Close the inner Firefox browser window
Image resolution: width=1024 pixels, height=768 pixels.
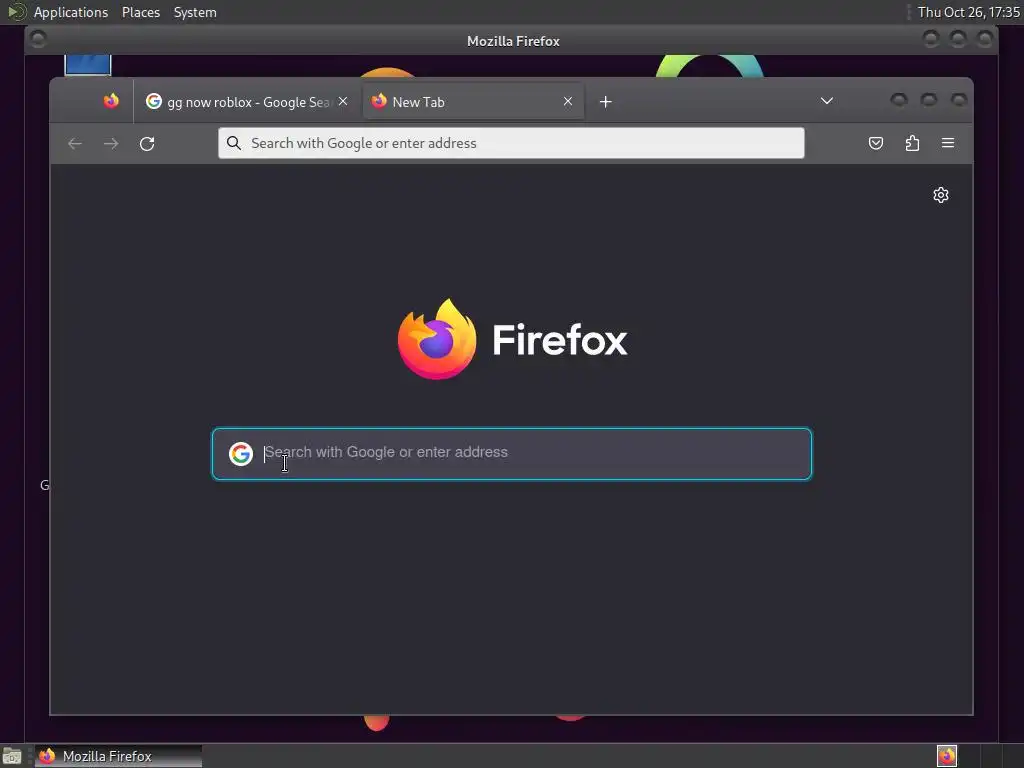[959, 99]
